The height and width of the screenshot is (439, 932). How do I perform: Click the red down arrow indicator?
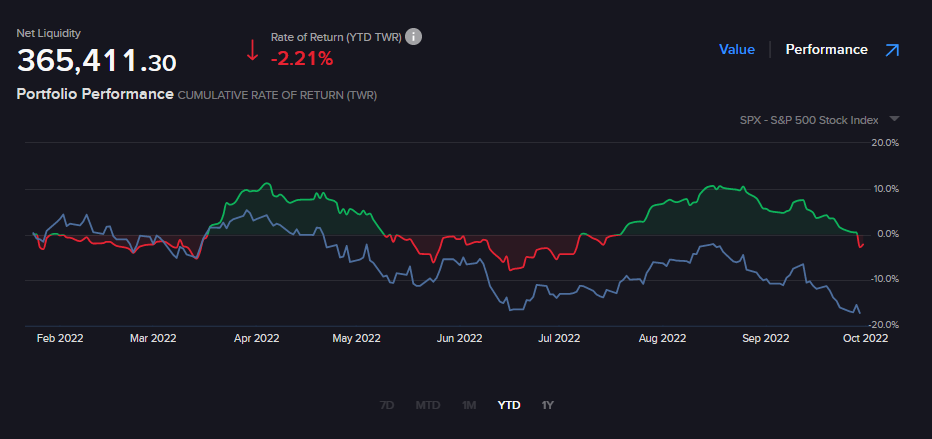[x=252, y=50]
